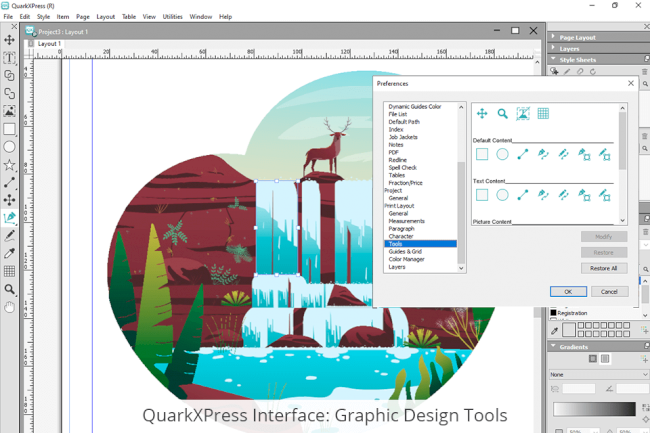
Task: Select Dynamic Guides Color in Preferences list
Action: (x=415, y=106)
